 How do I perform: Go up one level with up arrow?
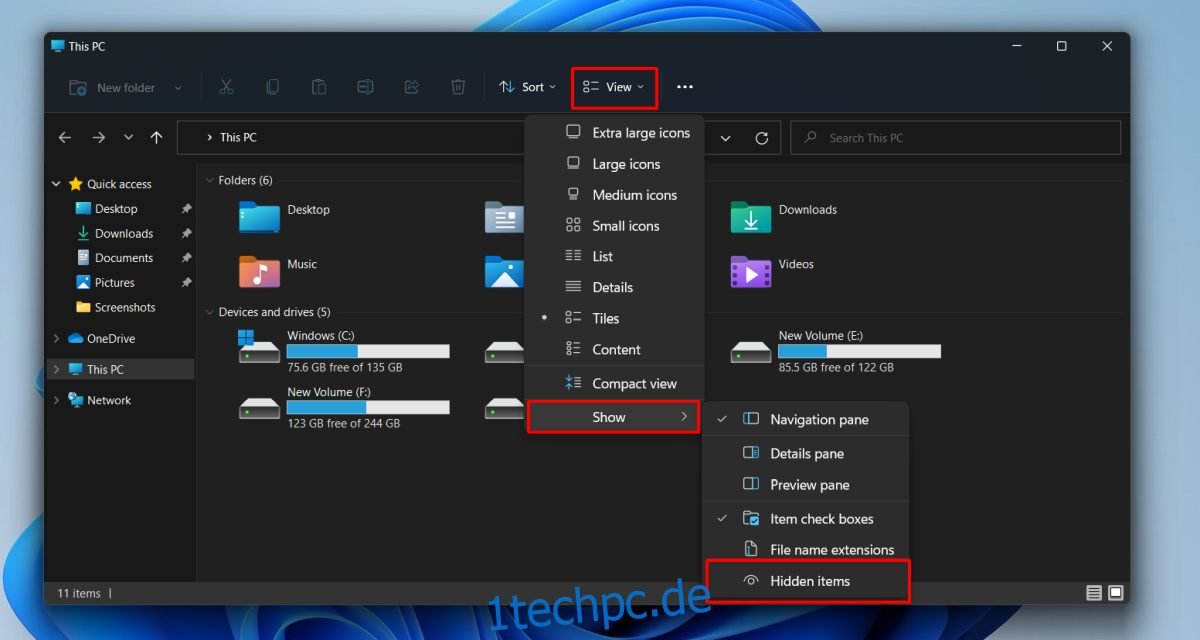point(156,138)
